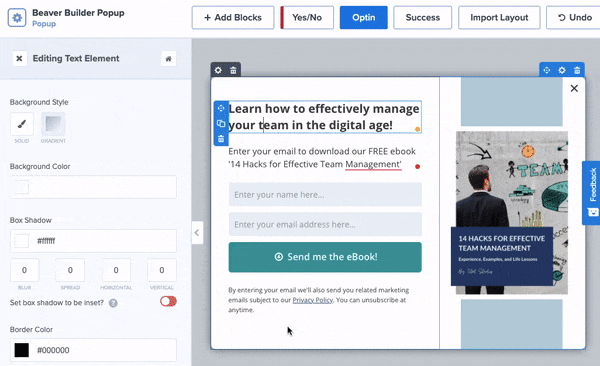Click the Box Shadow color swatch
Viewport: 600px width, 366px height.
click(x=22, y=241)
